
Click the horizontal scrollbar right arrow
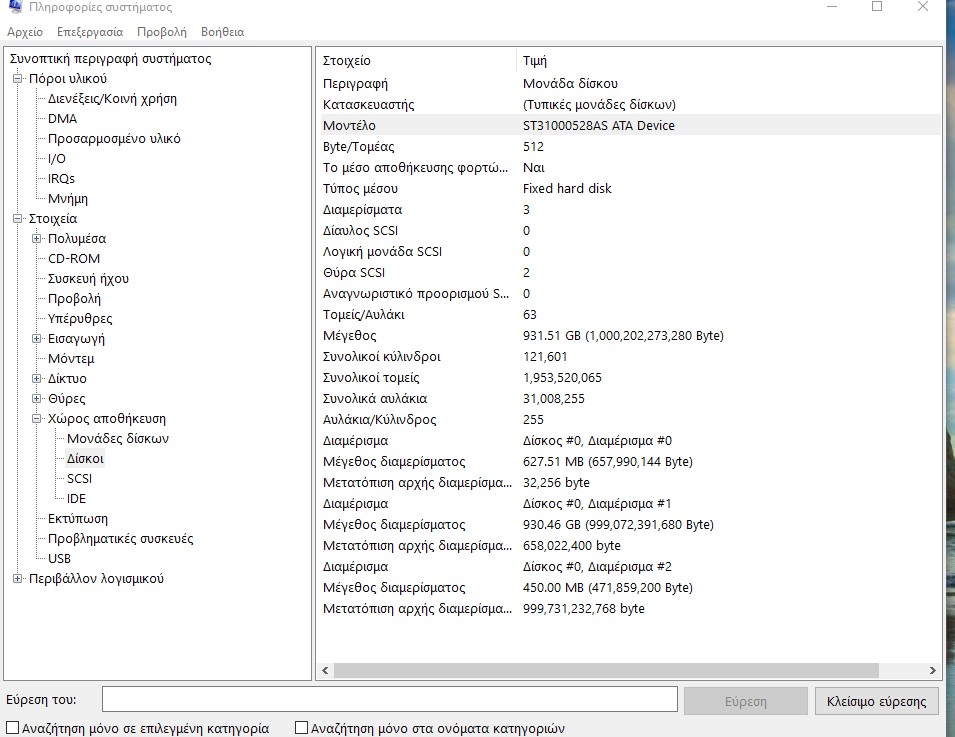tap(932, 671)
